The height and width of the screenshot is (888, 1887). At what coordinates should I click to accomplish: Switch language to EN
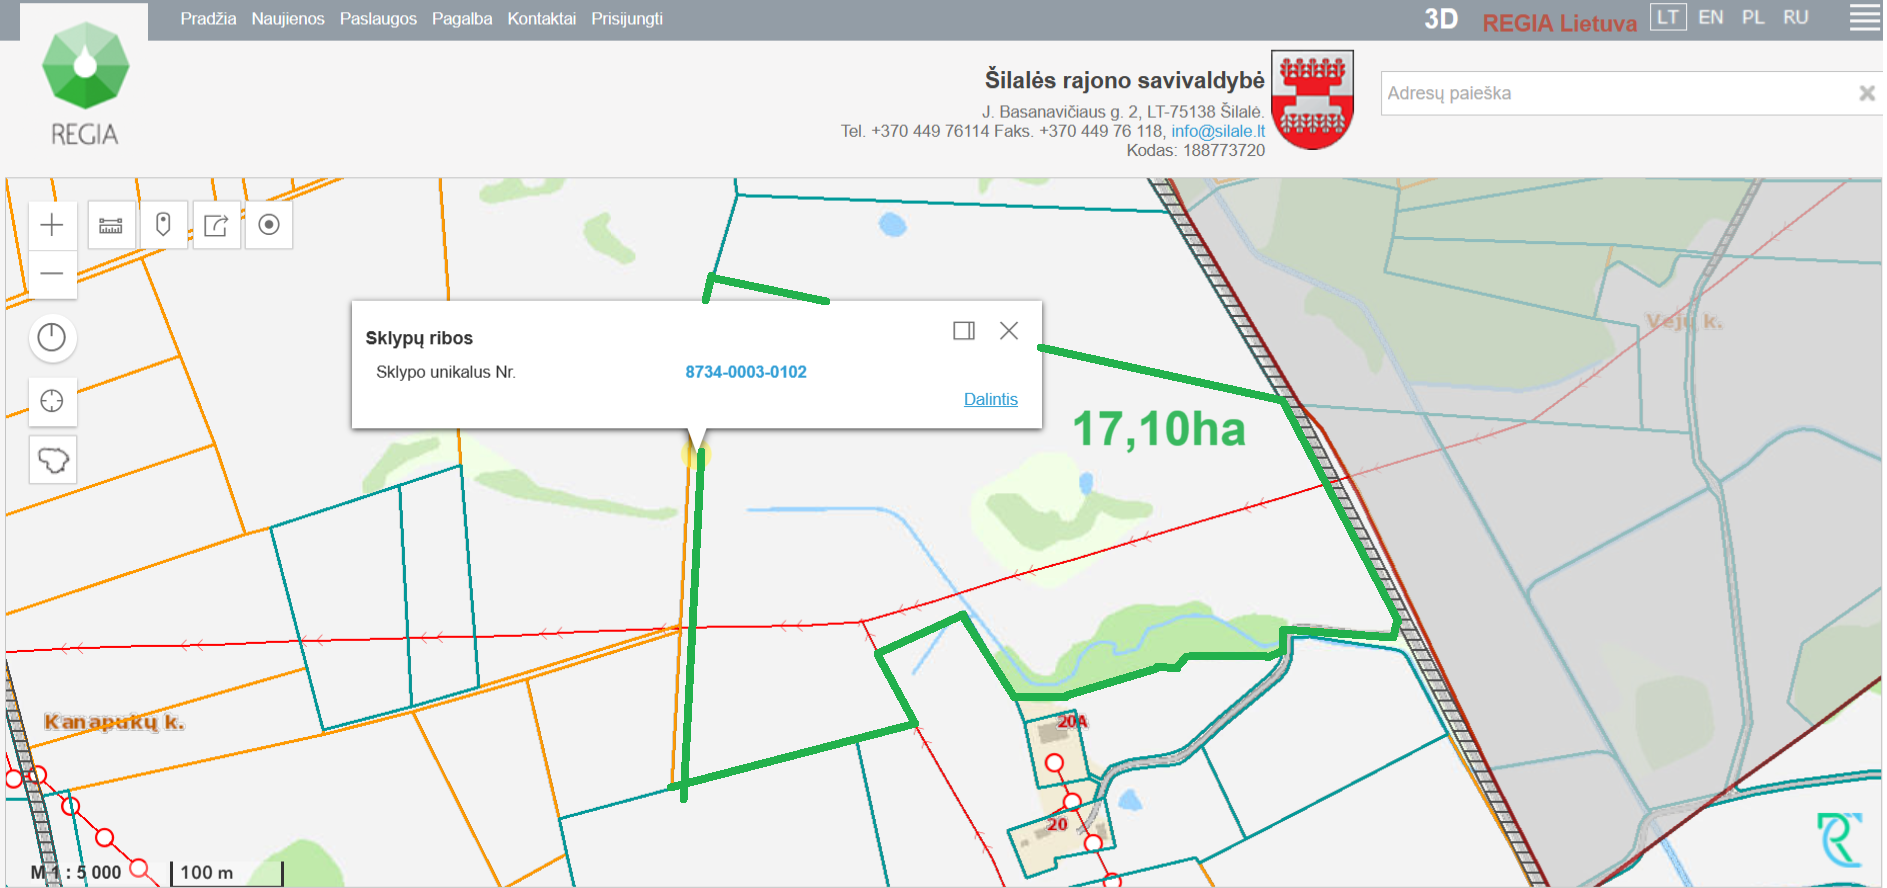coord(1710,18)
